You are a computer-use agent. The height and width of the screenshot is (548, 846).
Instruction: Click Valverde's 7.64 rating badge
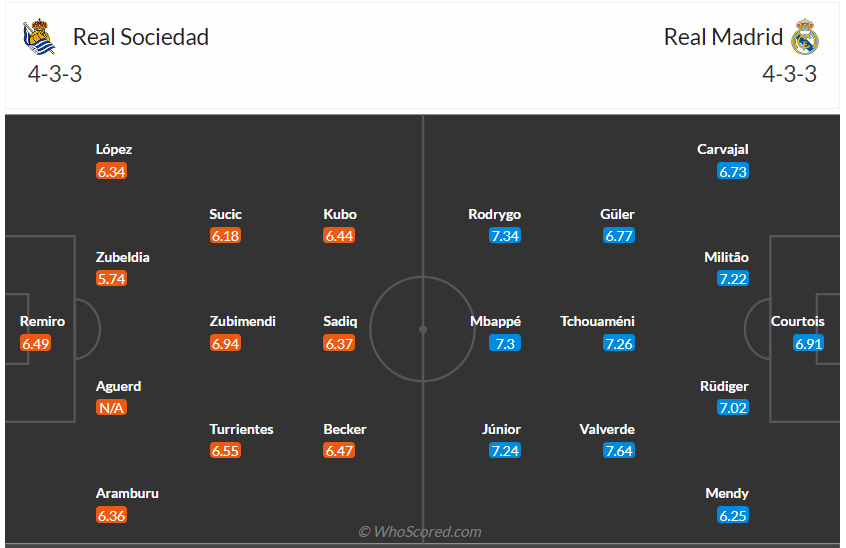click(619, 451)
